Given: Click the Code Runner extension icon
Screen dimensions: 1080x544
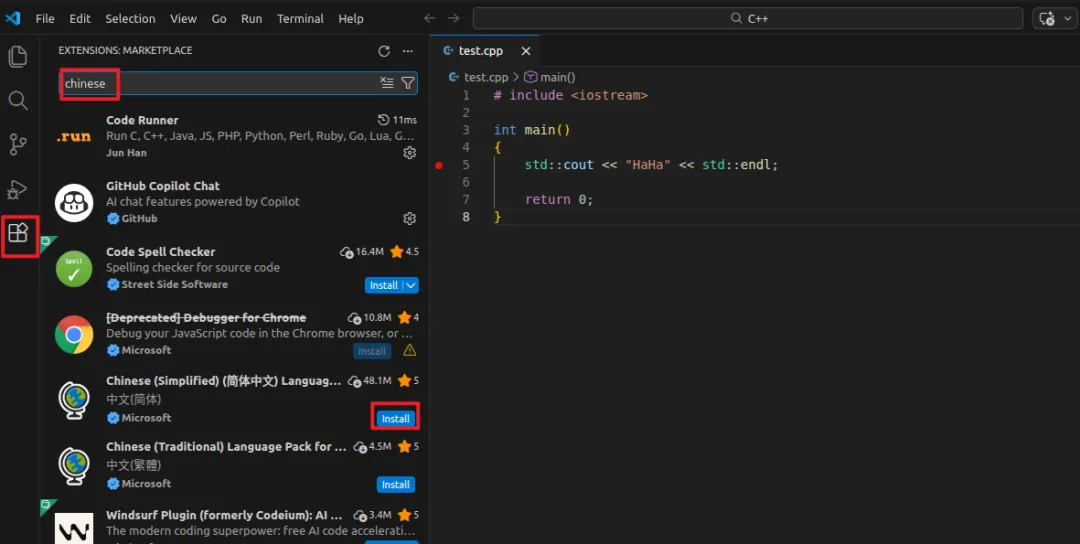Looking at the screenshot, I should click(74, 136).
